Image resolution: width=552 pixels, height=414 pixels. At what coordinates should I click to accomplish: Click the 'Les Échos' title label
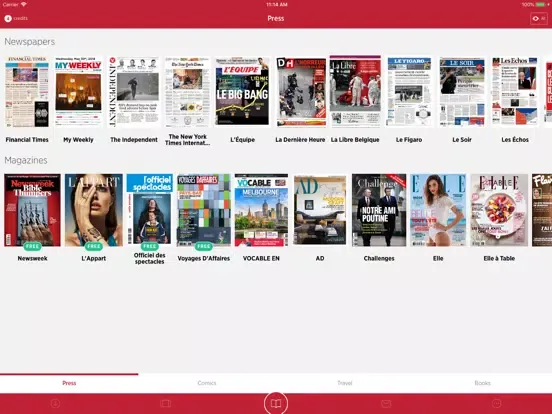point(515,140)
